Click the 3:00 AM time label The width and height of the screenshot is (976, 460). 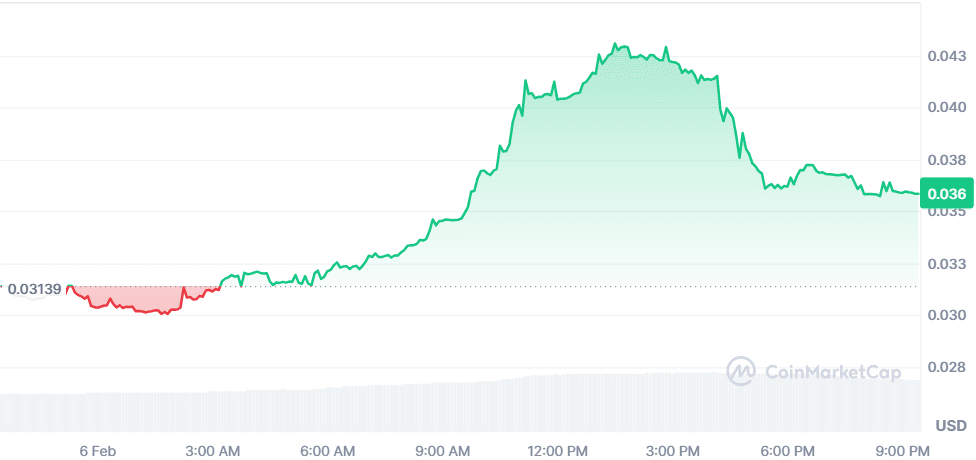pyautogui.click(x=212, y=450)
